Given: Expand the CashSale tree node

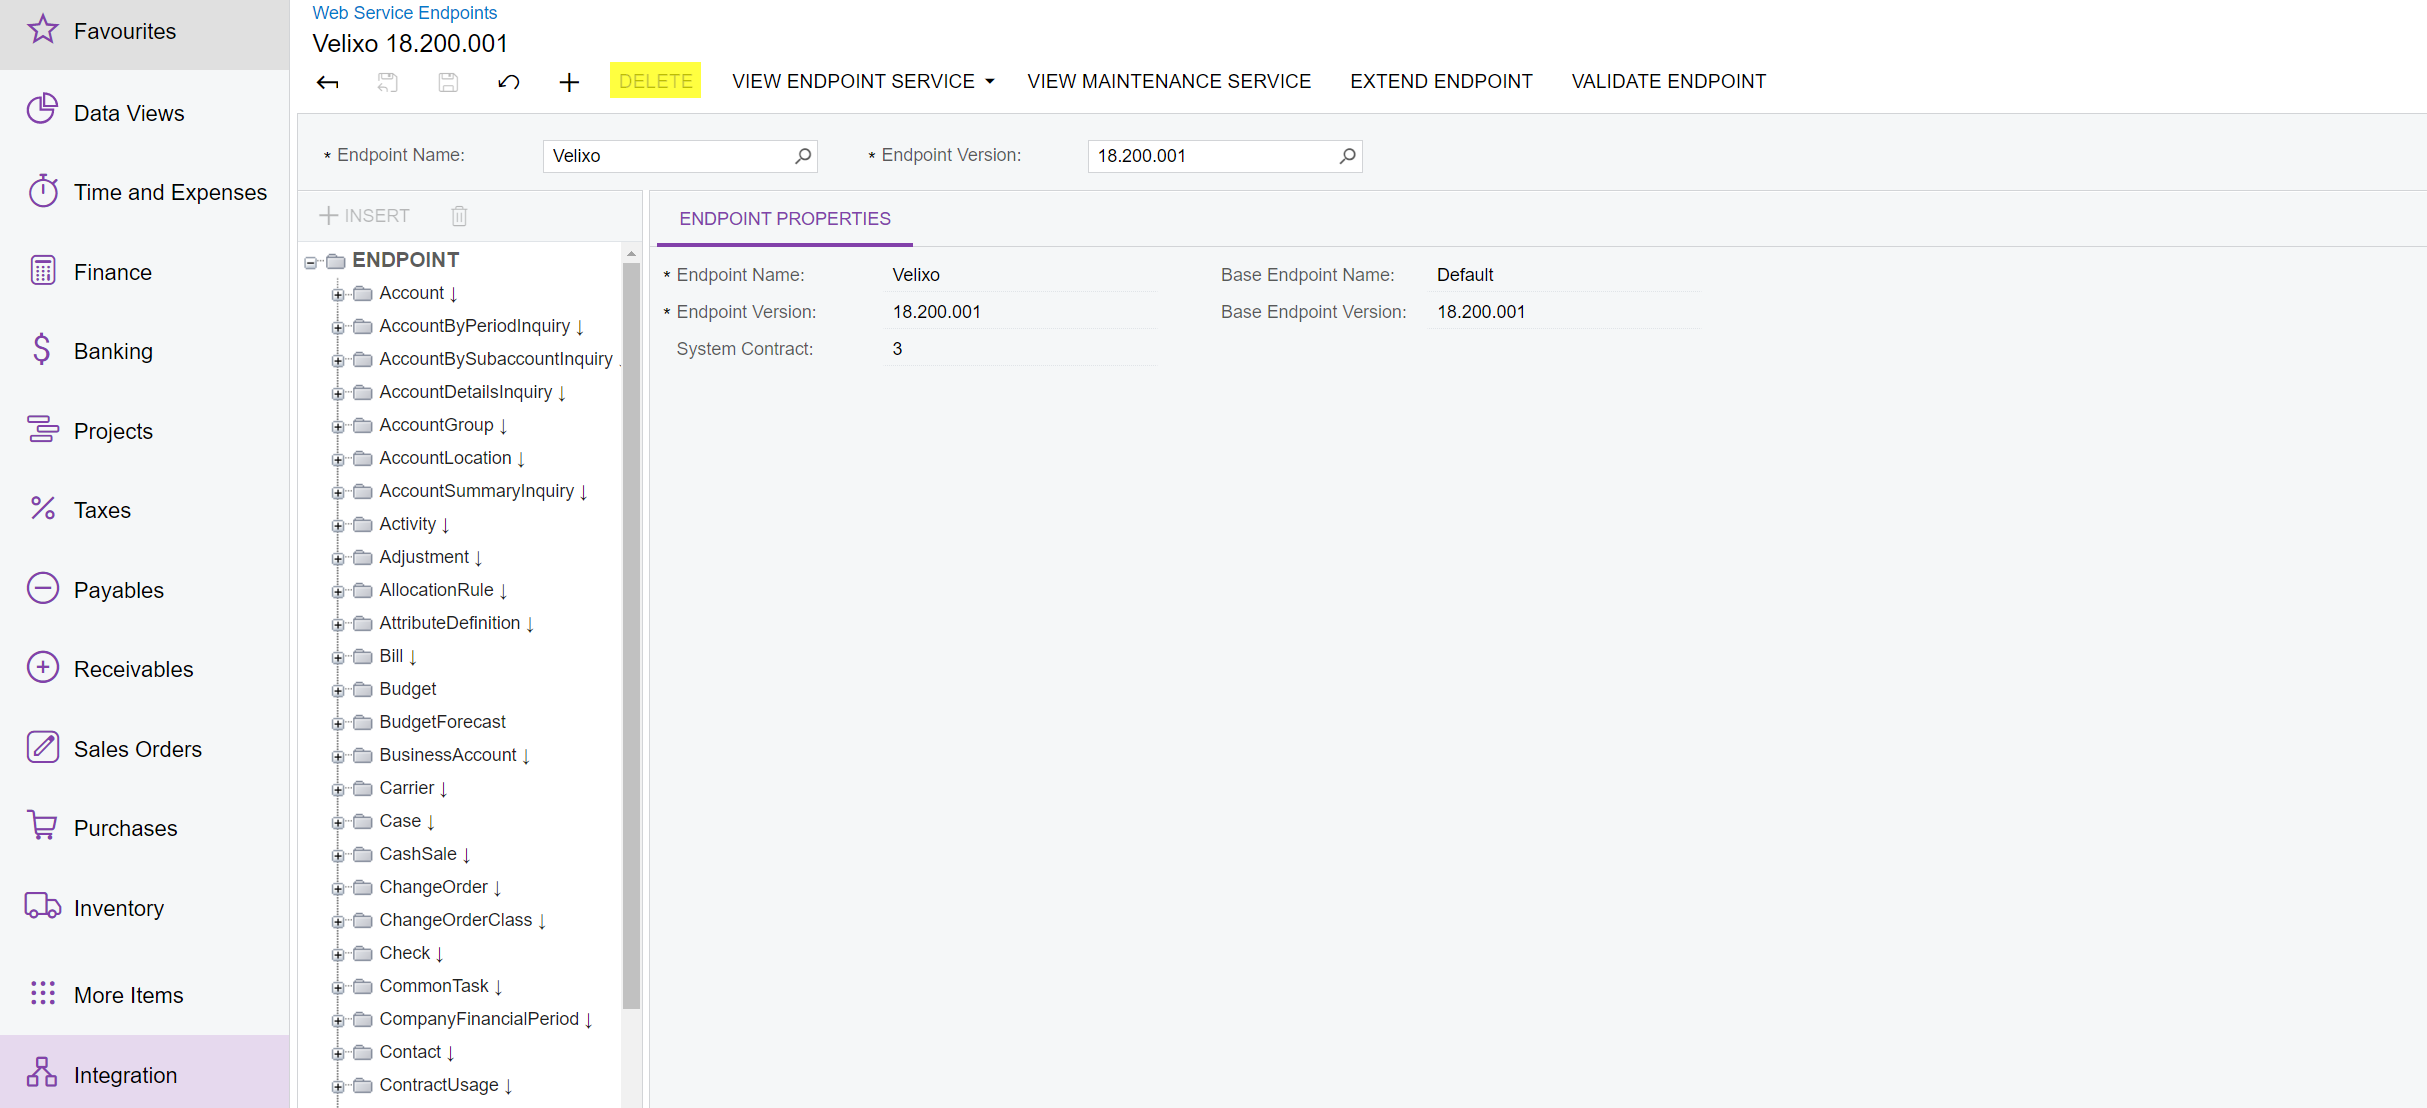Looking at the screenshot, I should tap(338, 856).
